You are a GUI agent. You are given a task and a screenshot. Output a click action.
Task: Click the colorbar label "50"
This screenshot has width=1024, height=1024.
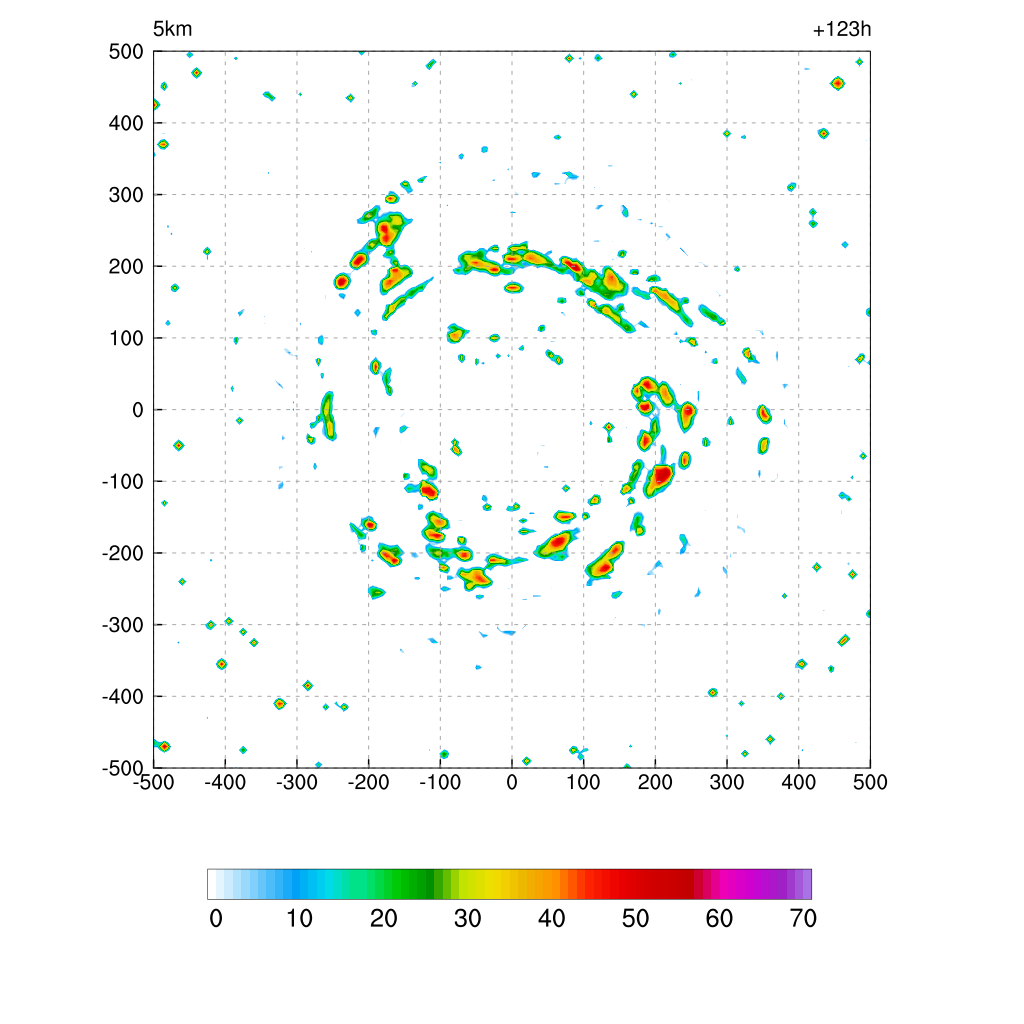pos(635,919)
